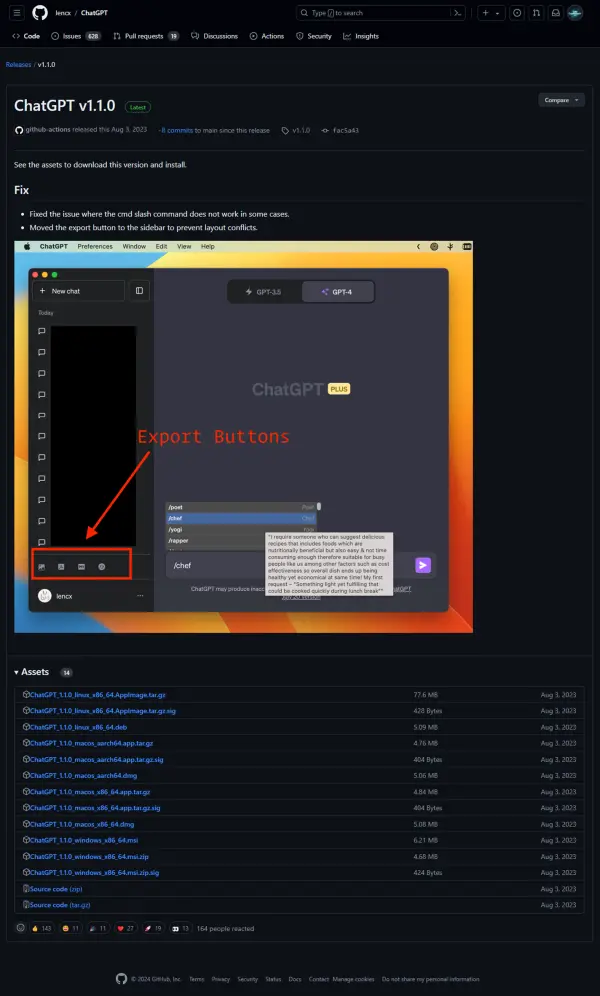Click the zip file icon beside Source code (zip)
The image size is (600, 996).
tap(26, 889)
